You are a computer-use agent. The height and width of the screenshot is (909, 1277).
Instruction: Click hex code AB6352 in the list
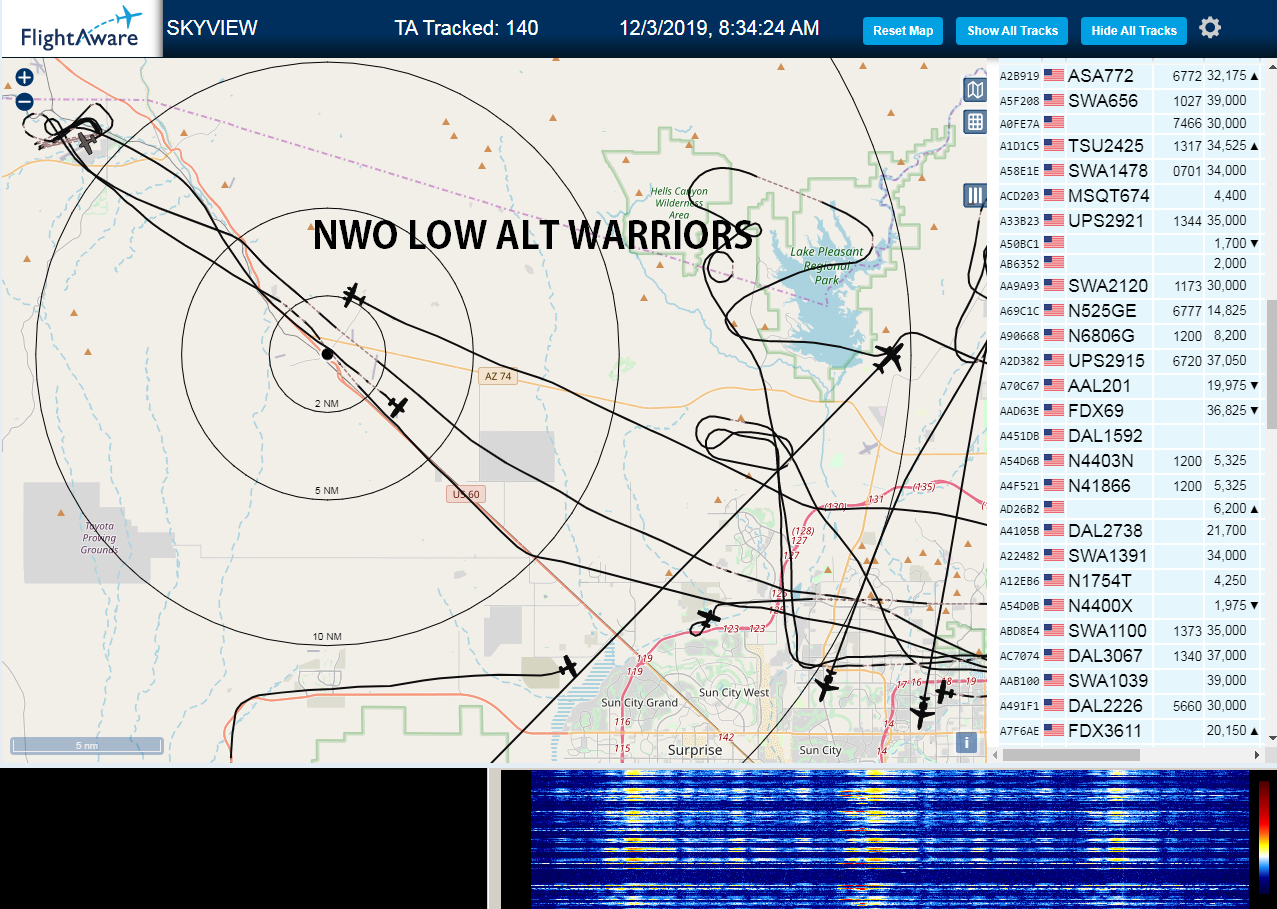coord(1020,264)
